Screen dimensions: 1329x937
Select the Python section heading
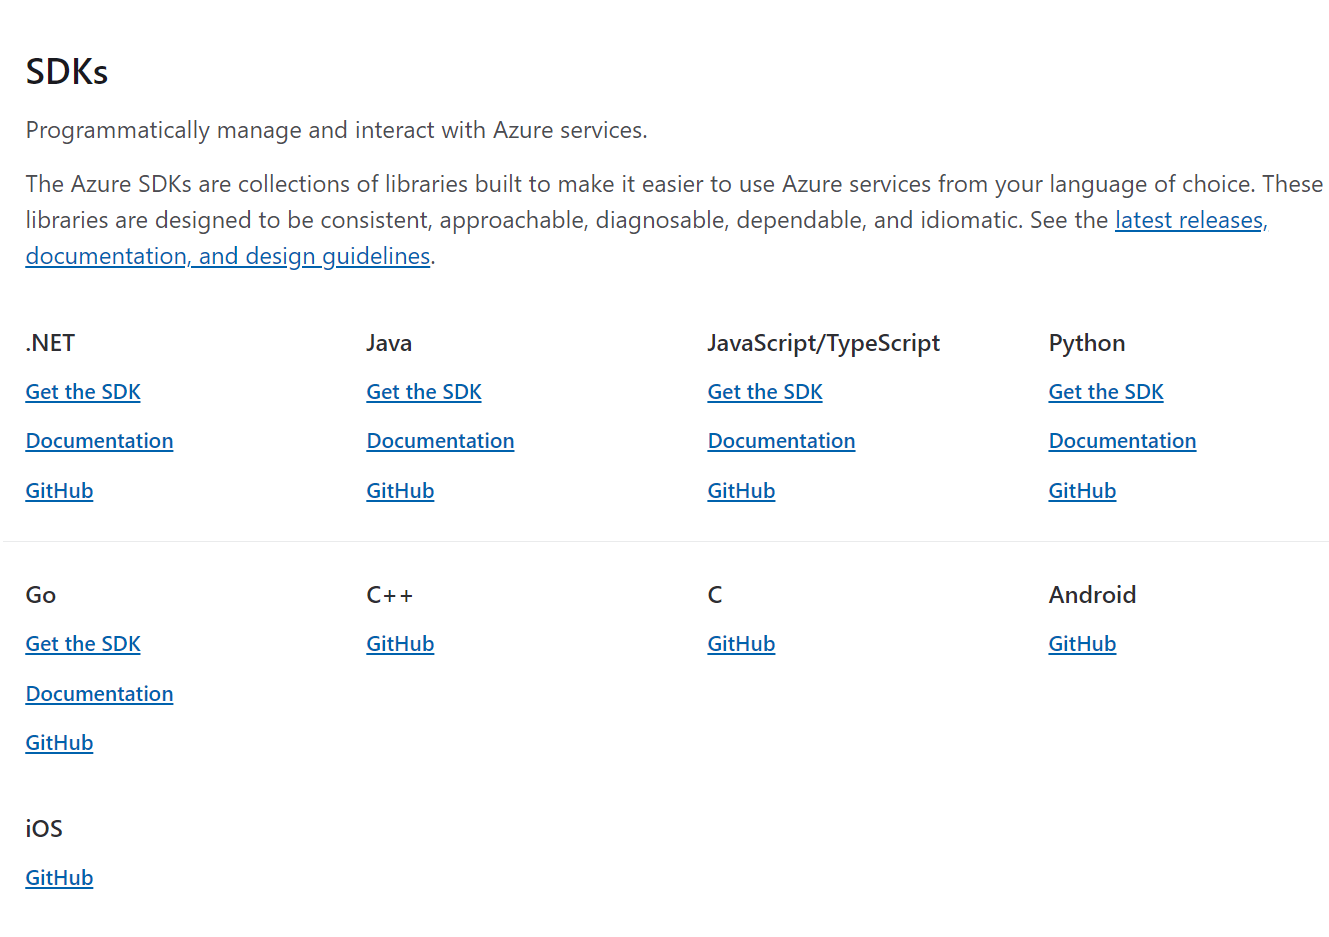point(1087,343)
